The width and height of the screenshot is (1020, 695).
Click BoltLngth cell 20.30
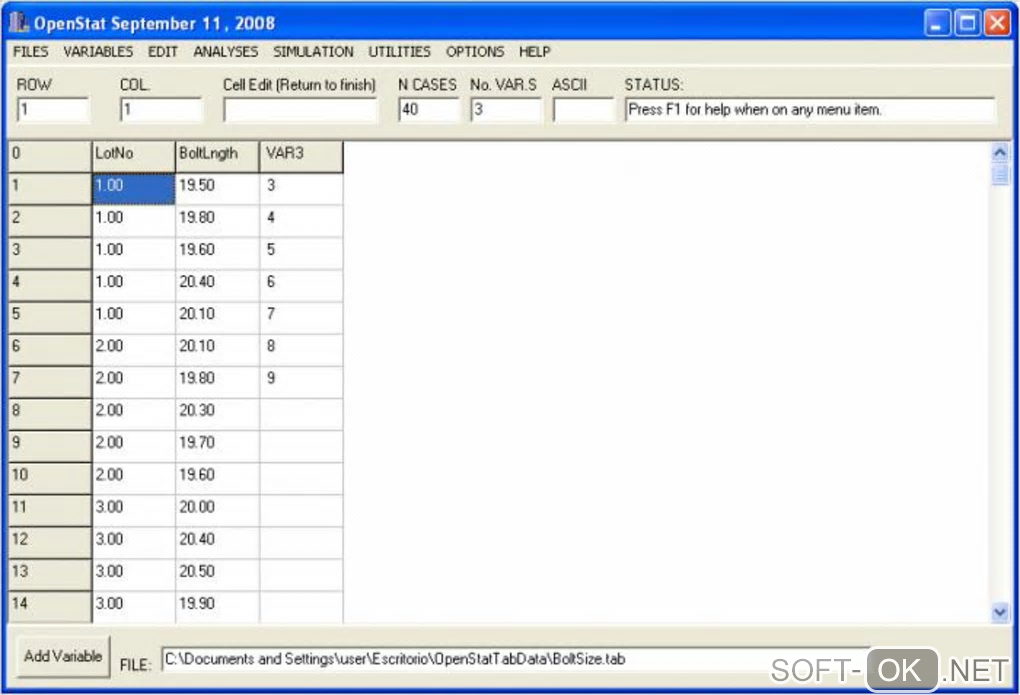(217, 414)
